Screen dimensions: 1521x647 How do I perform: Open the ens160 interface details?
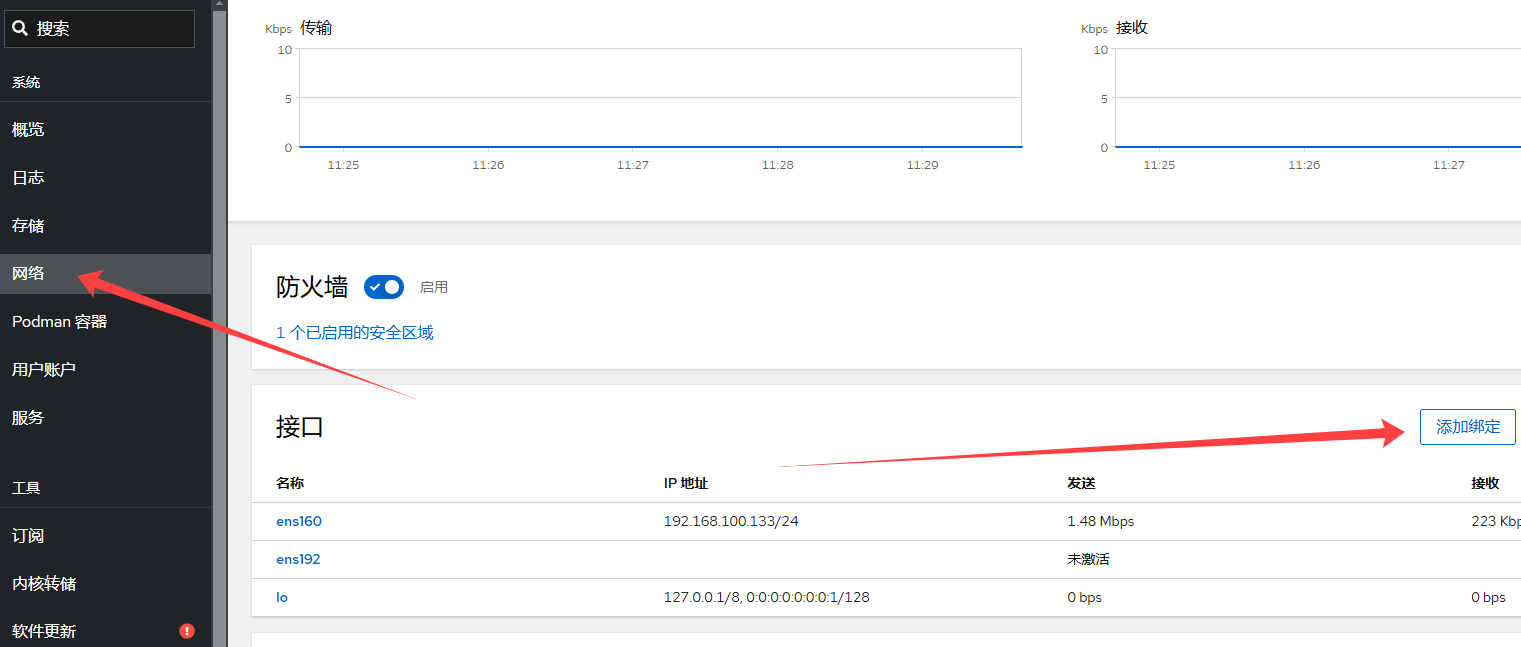[299, 521]
